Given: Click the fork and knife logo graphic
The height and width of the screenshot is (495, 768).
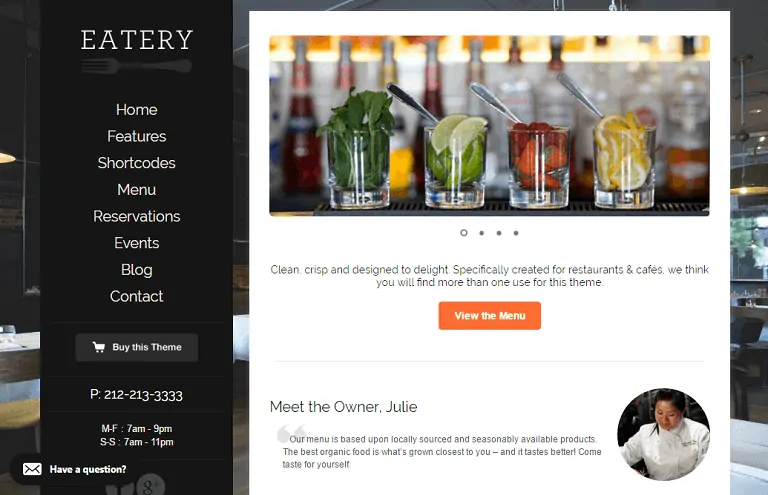Looking at the screenshot, I should coord(137,65).
